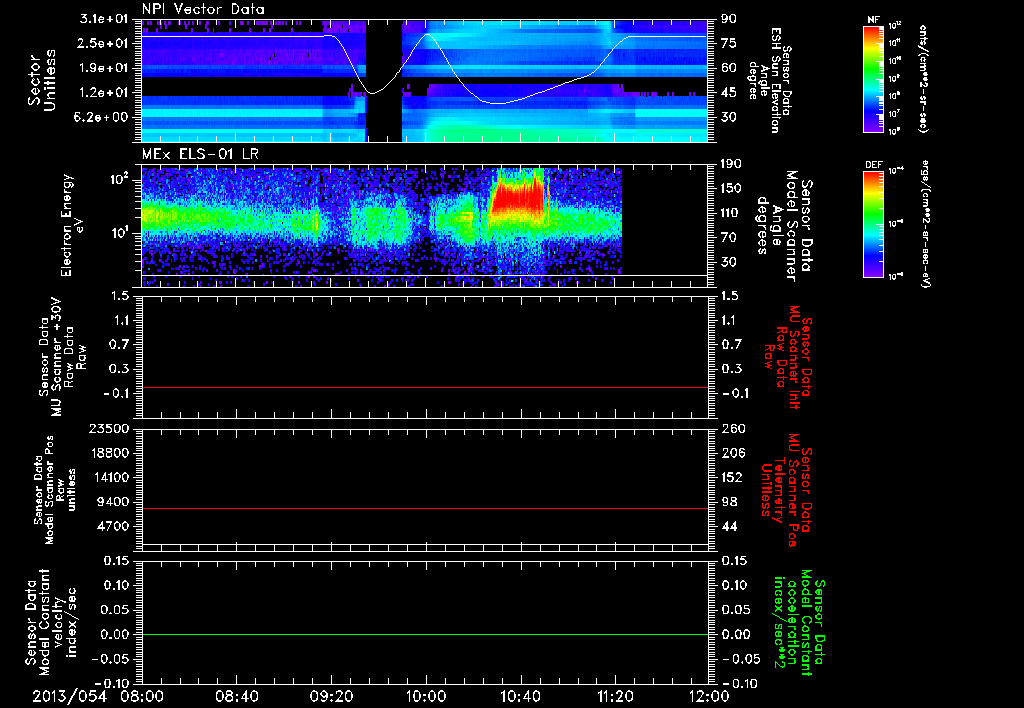Screen dimensions: 1024x708
Task: Click the "Sector Unitless" axis label
Action: [42, 81]
